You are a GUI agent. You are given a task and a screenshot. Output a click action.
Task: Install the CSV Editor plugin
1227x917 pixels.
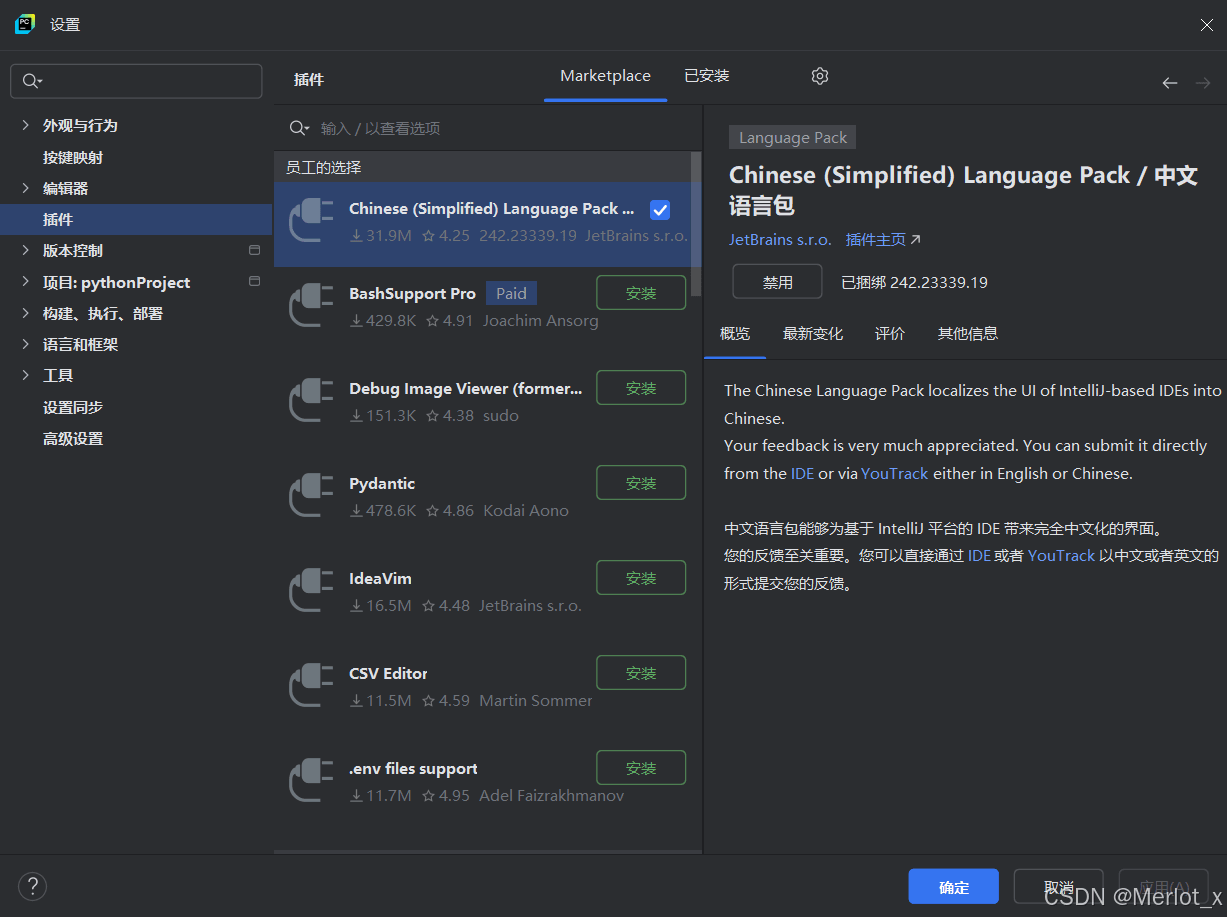click(x=641, y=673)
